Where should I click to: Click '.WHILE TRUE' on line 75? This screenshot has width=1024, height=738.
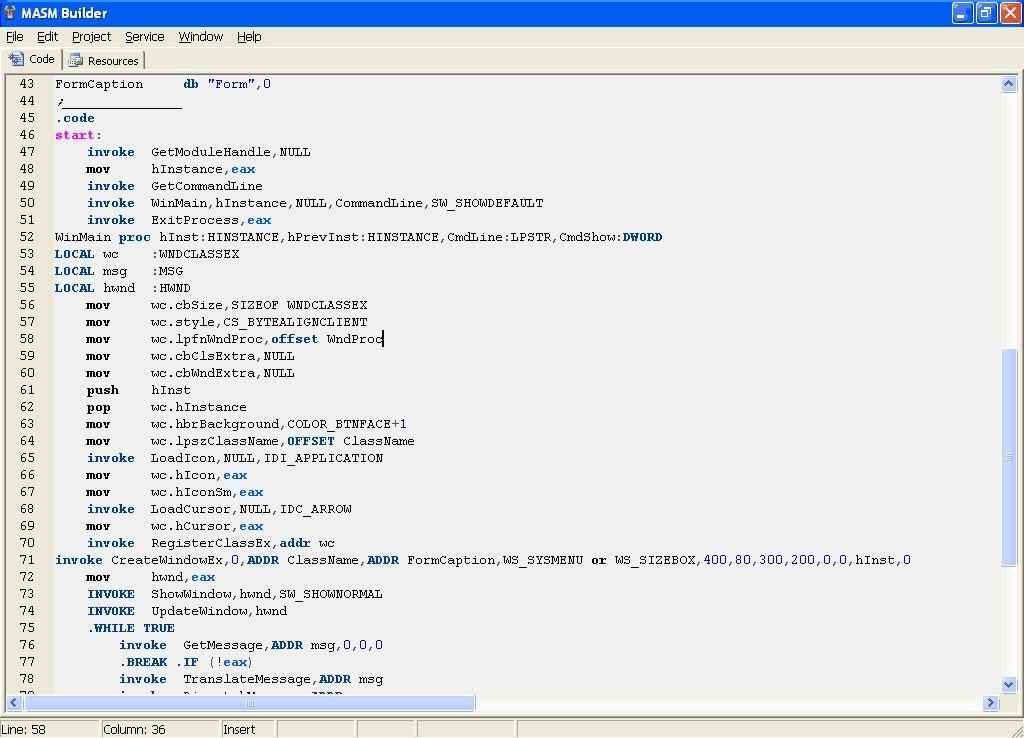click(x=131, y=628)
